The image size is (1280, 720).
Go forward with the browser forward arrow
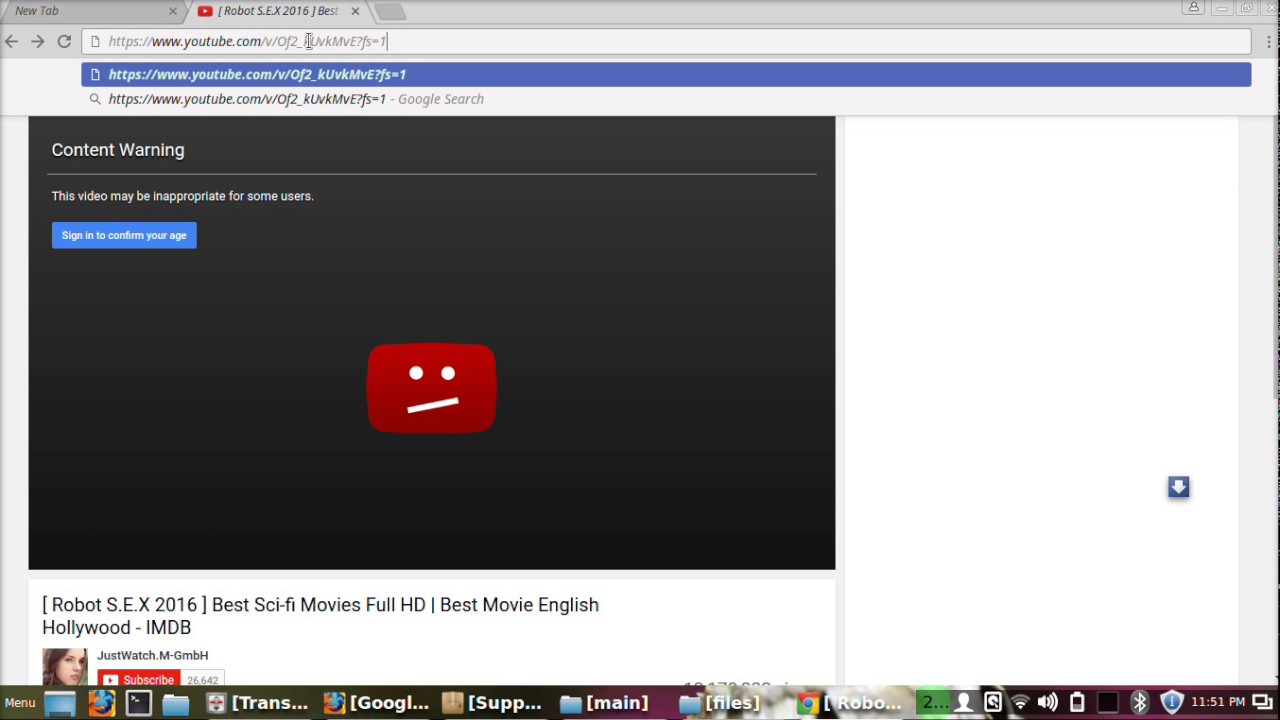(37, 41)
